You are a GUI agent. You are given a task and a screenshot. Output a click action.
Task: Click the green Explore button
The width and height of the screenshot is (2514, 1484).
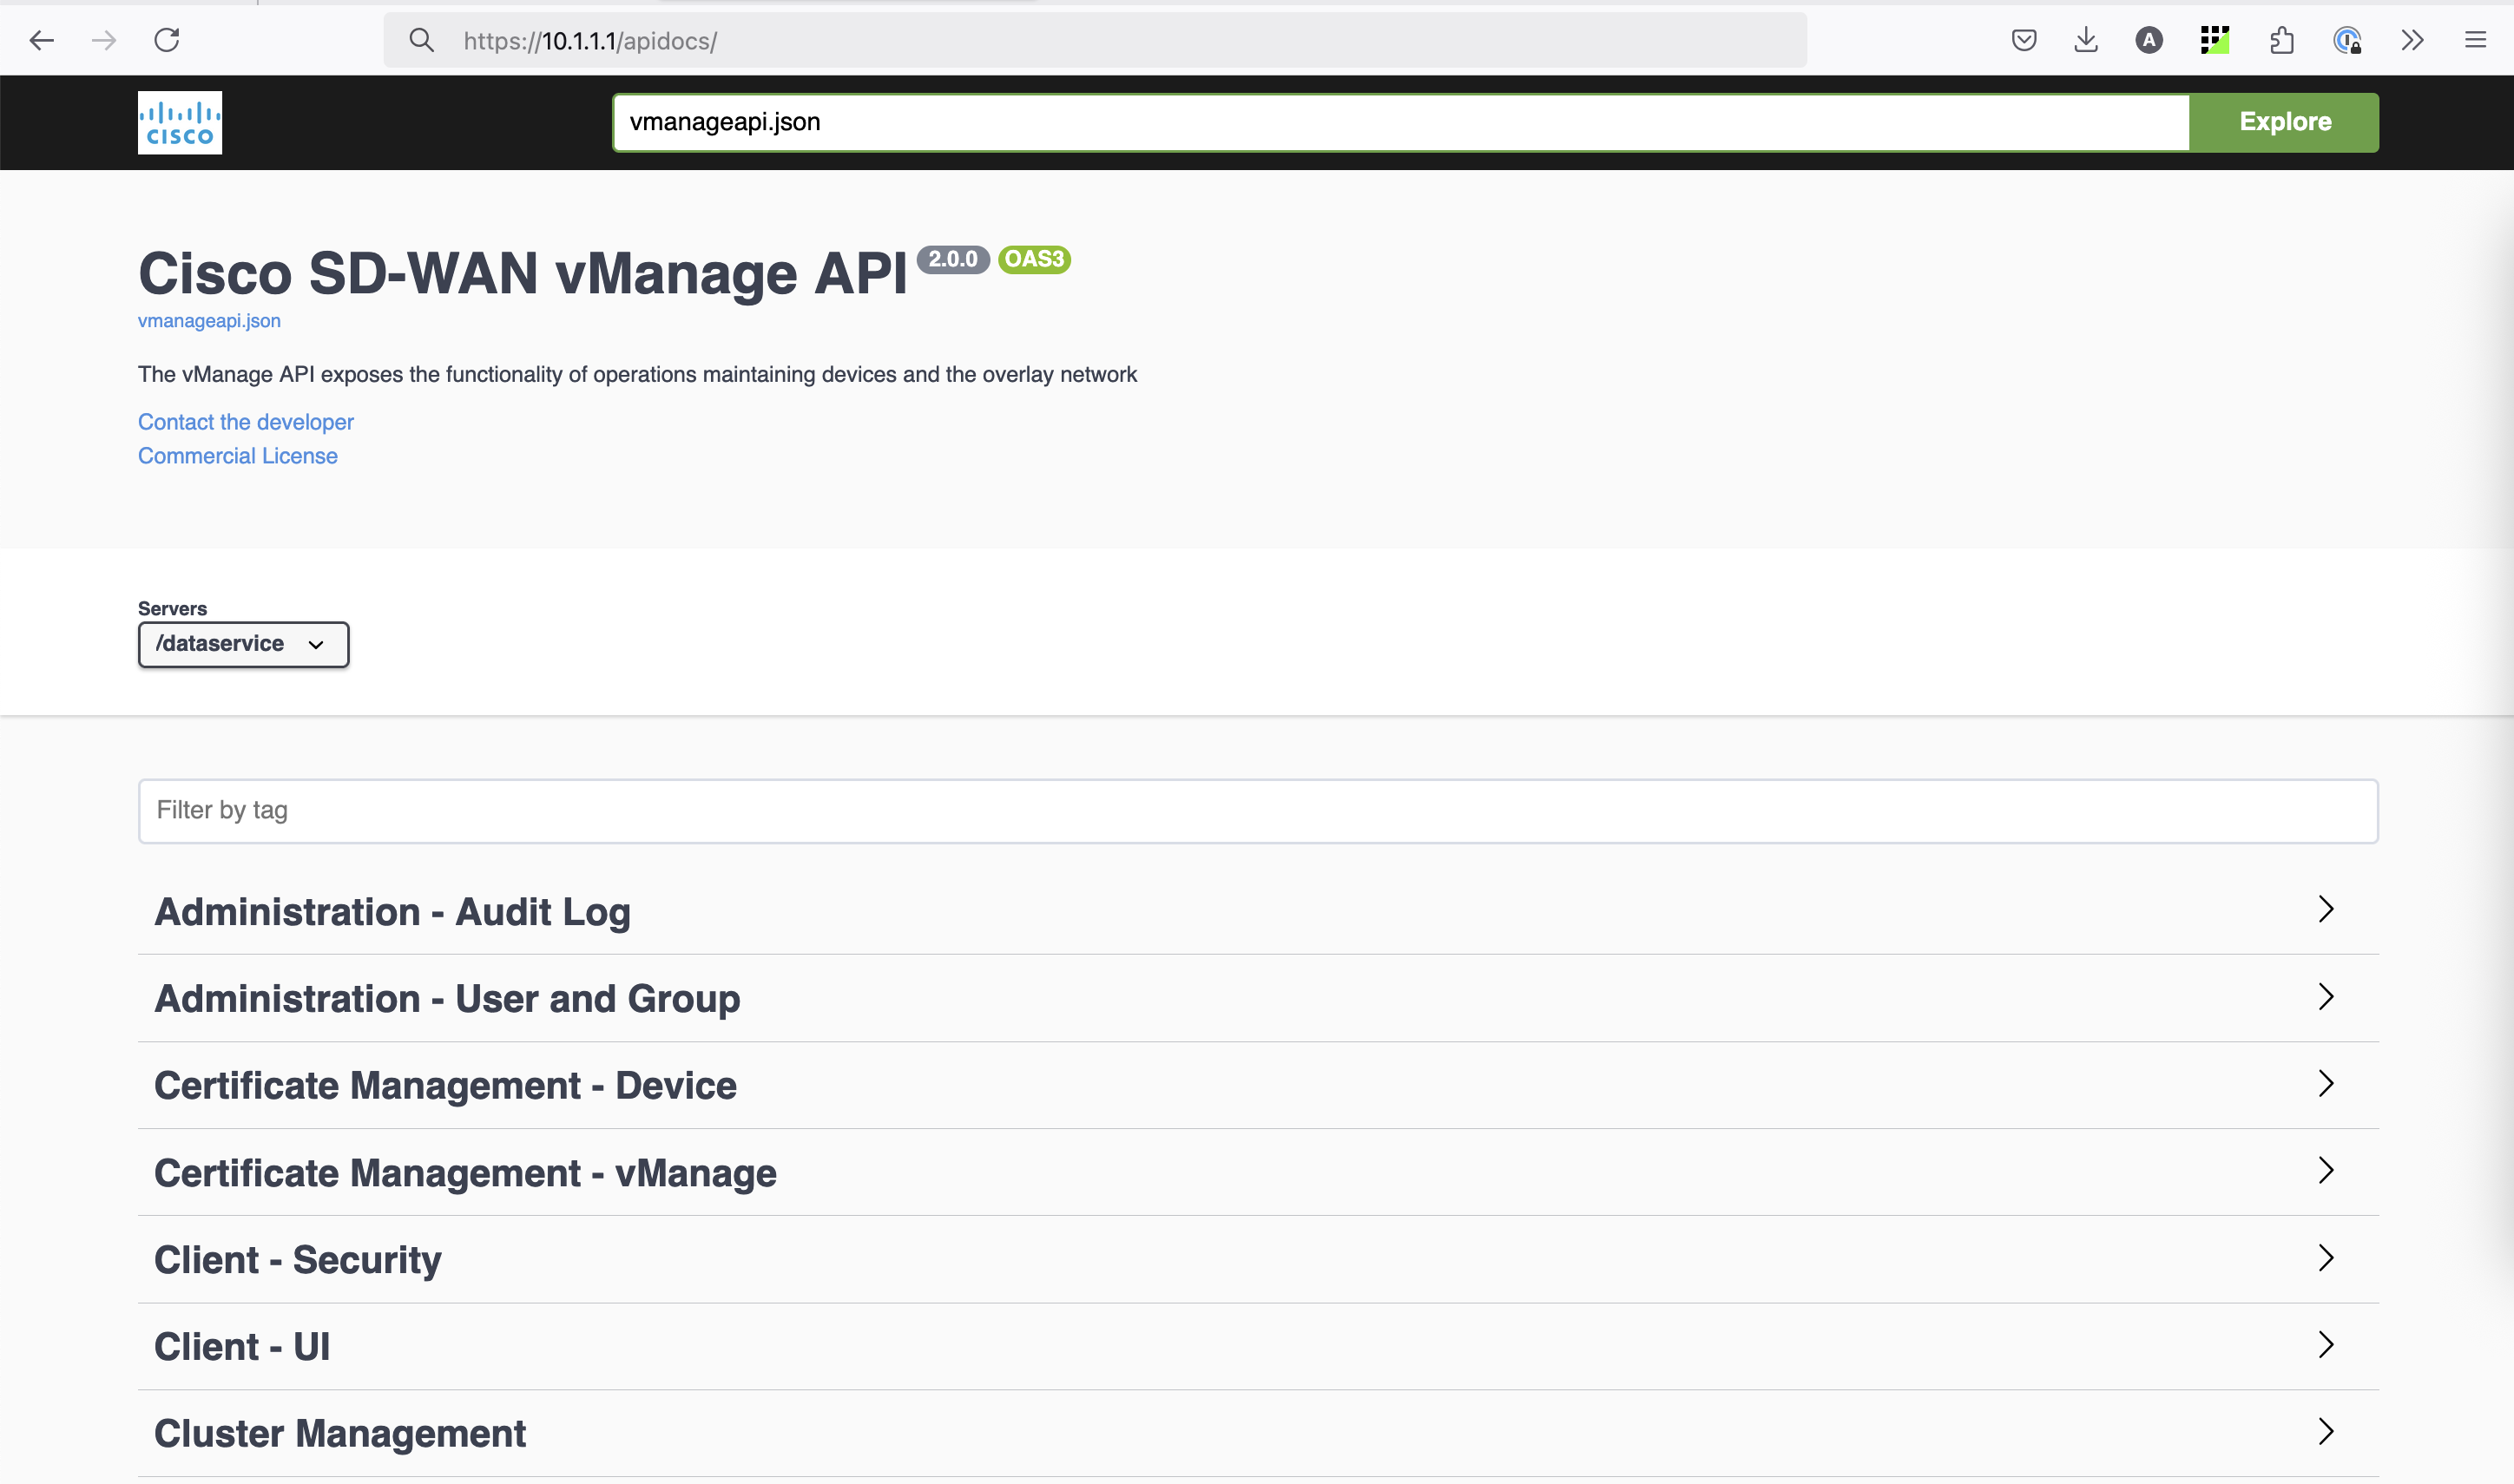[2284, 122]
